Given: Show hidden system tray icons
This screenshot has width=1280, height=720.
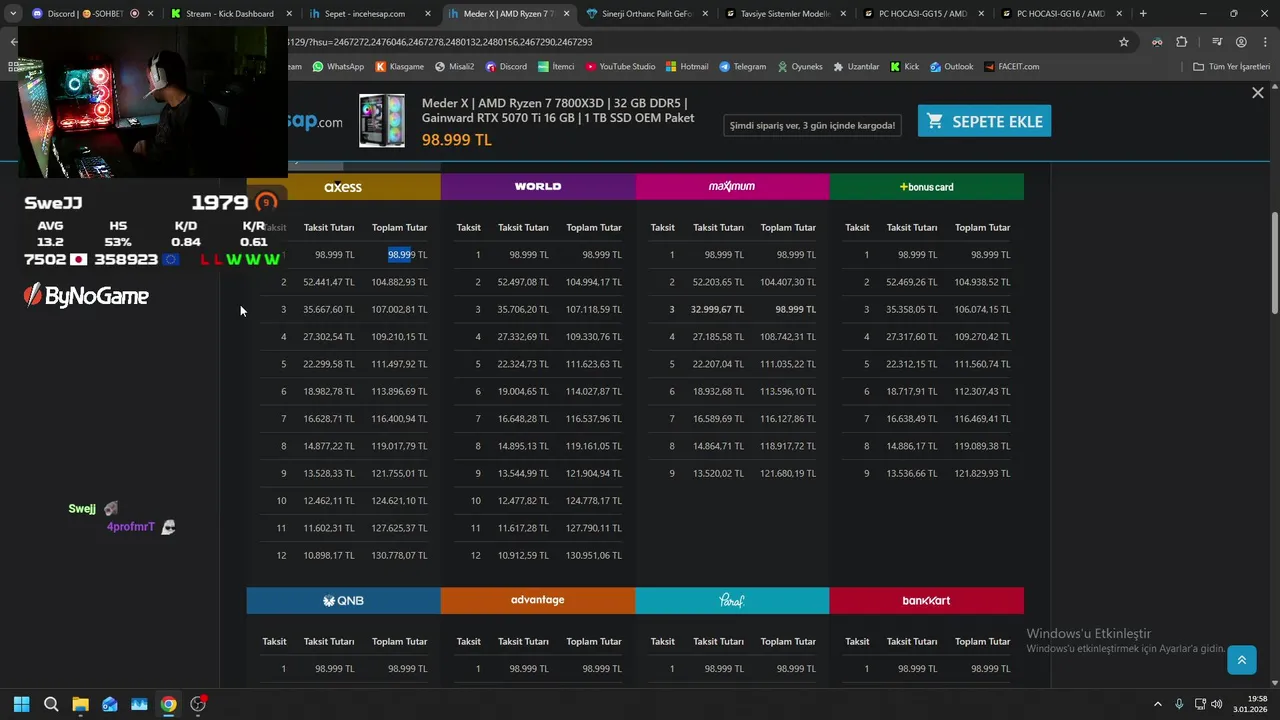Looking at the screenshot, I should pos(1158,704).
